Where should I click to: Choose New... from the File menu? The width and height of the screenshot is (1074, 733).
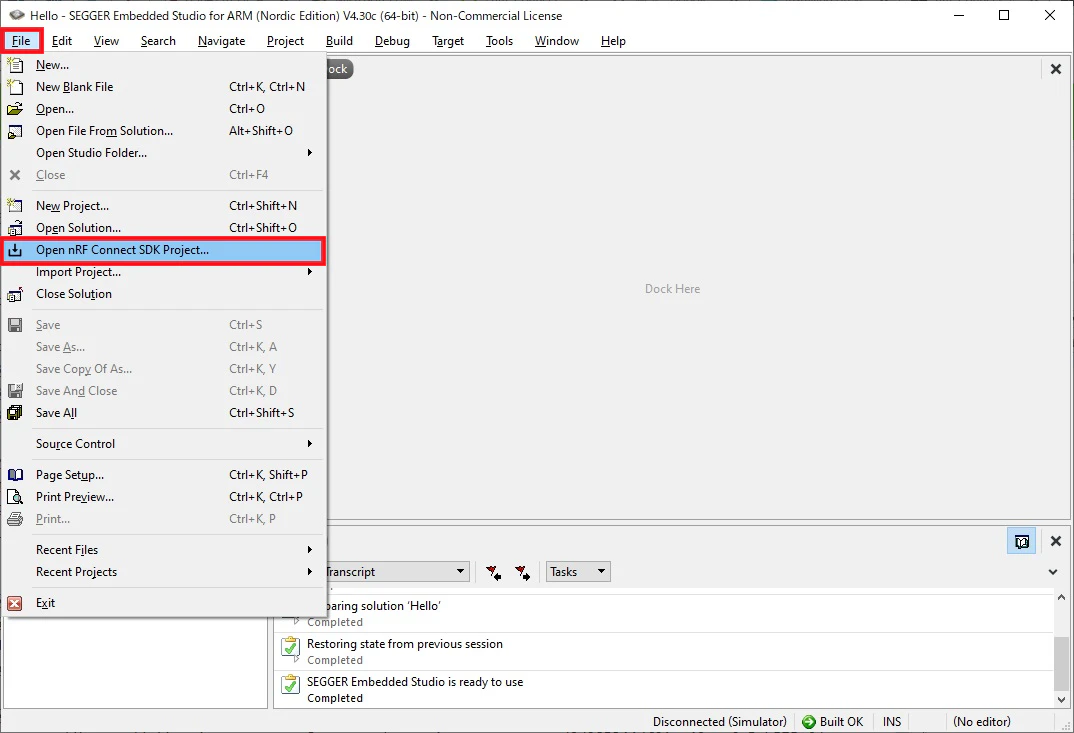tap(163, 65)
